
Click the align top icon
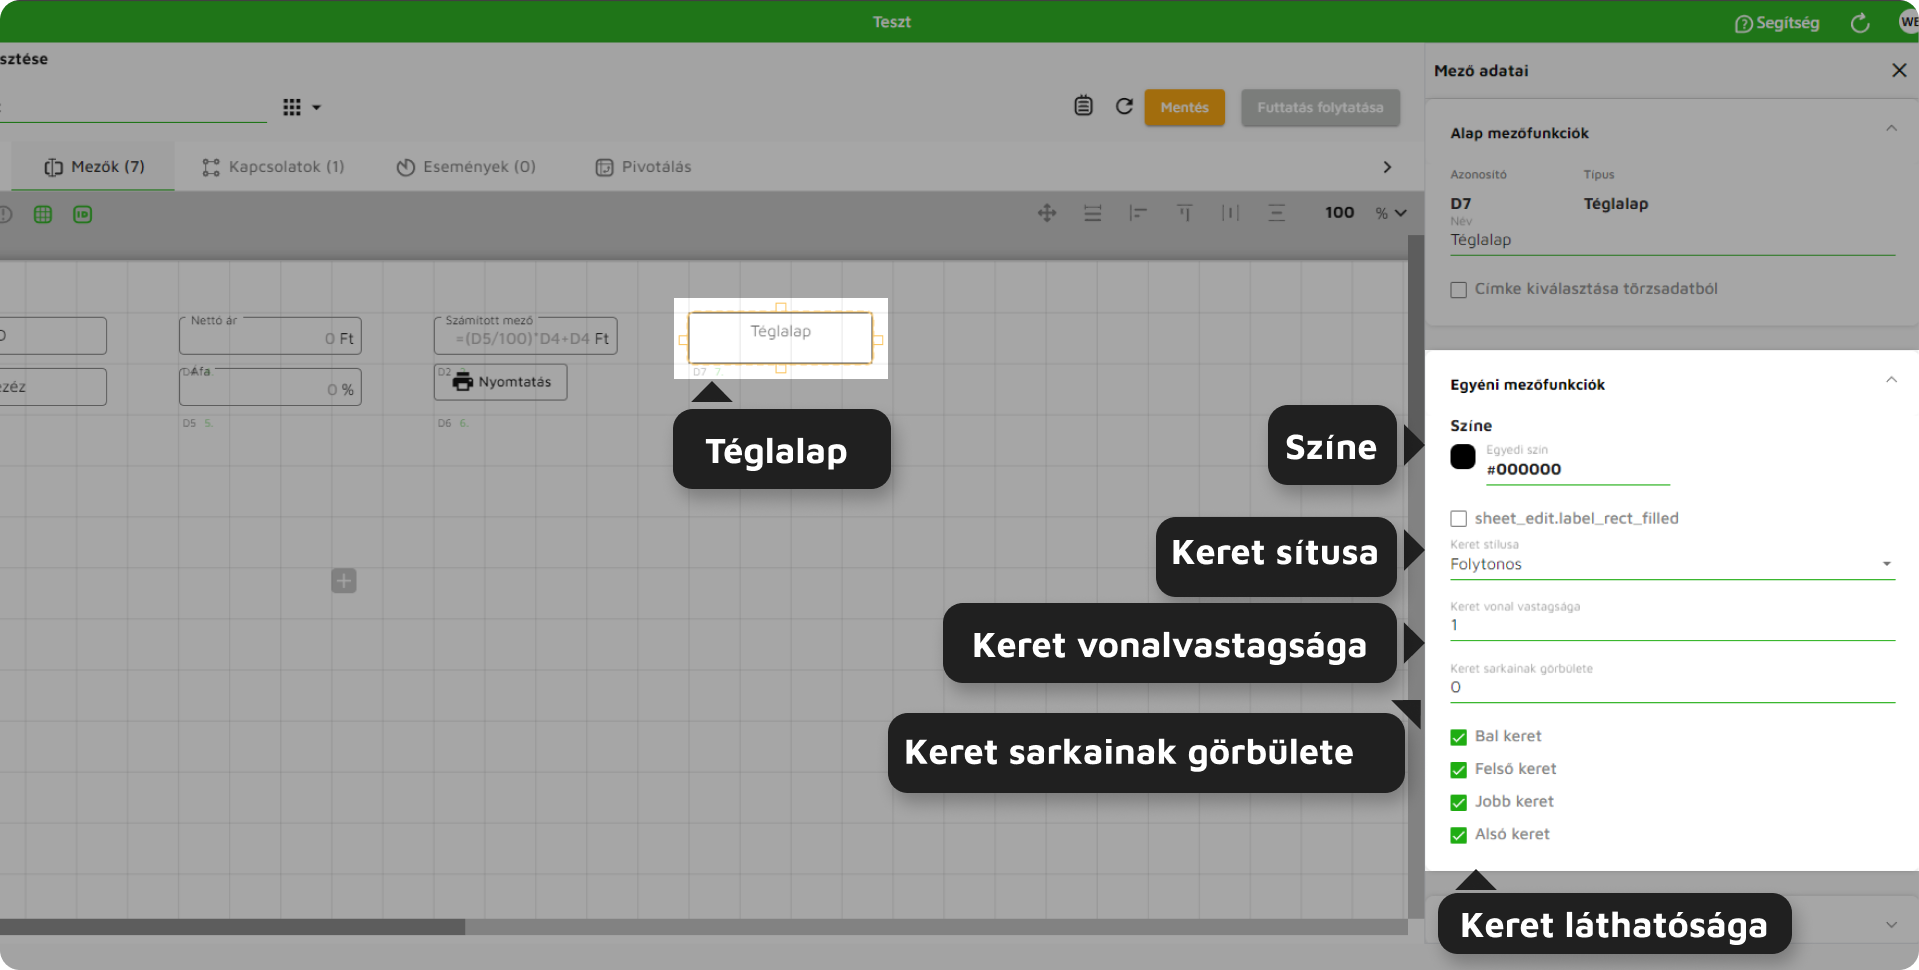(1184, 213)
